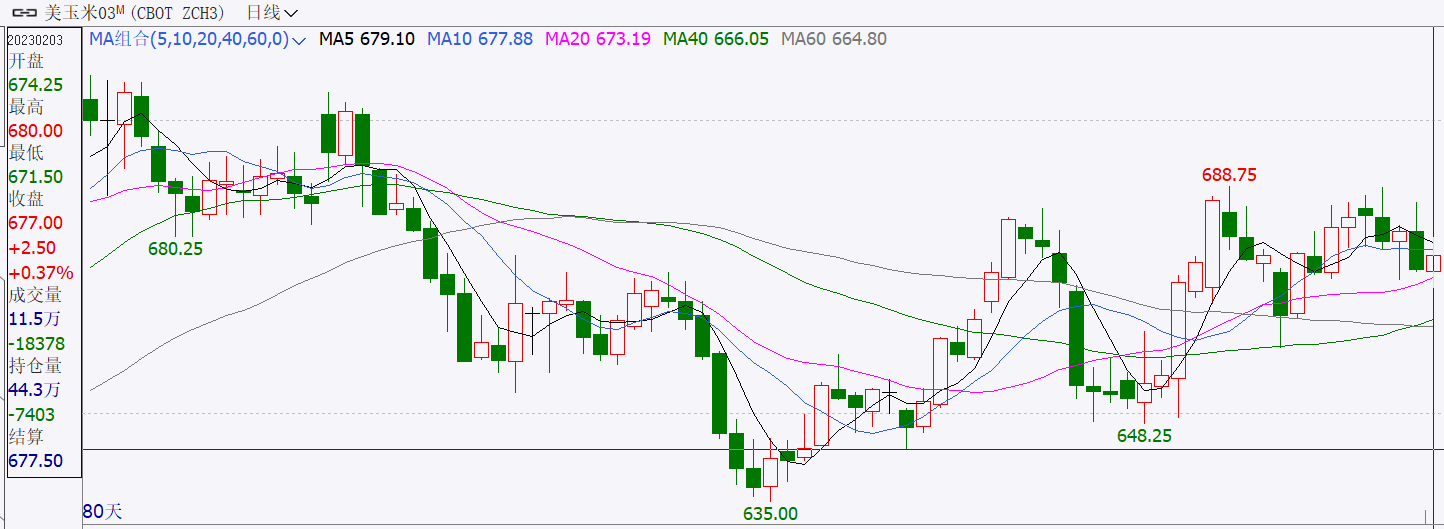Click the open interest change -7403
Screen dimensions: 1444x529
coord(32,414)
